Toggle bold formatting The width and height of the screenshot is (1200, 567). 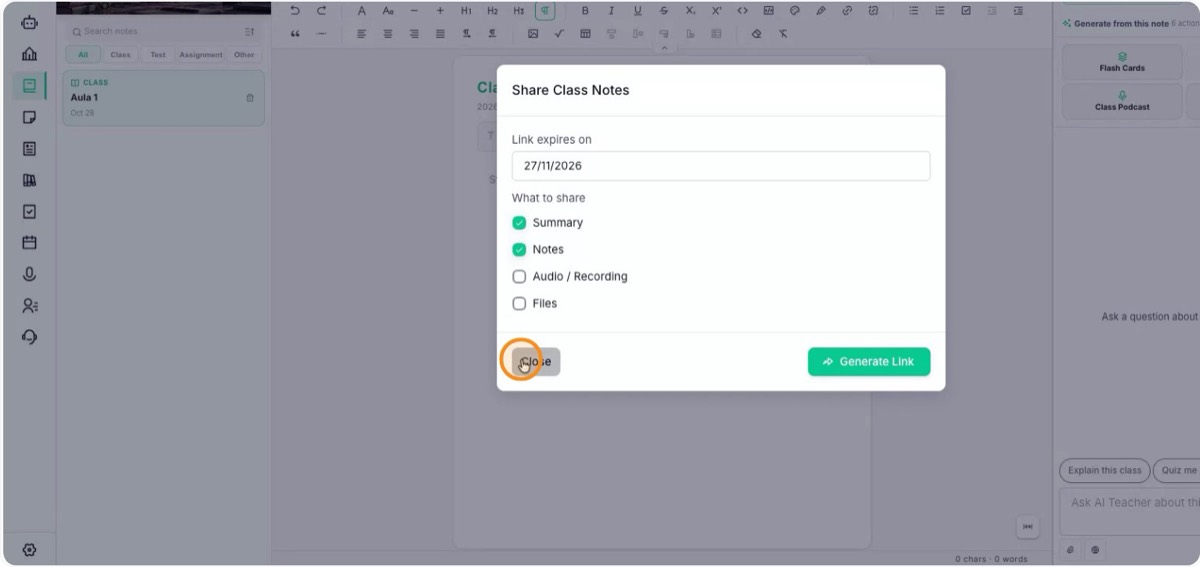[585, 11]
